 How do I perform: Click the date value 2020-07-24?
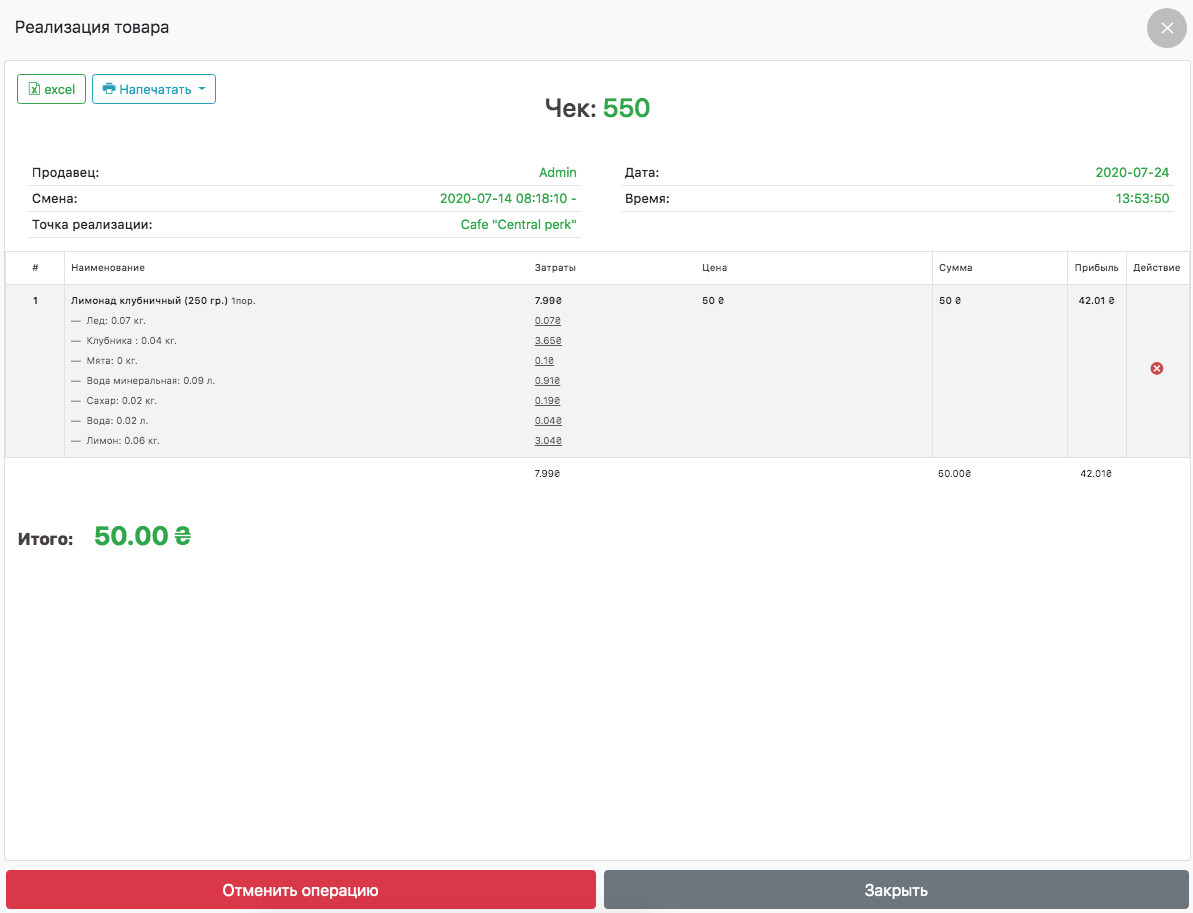click(x=1132, y=173)
